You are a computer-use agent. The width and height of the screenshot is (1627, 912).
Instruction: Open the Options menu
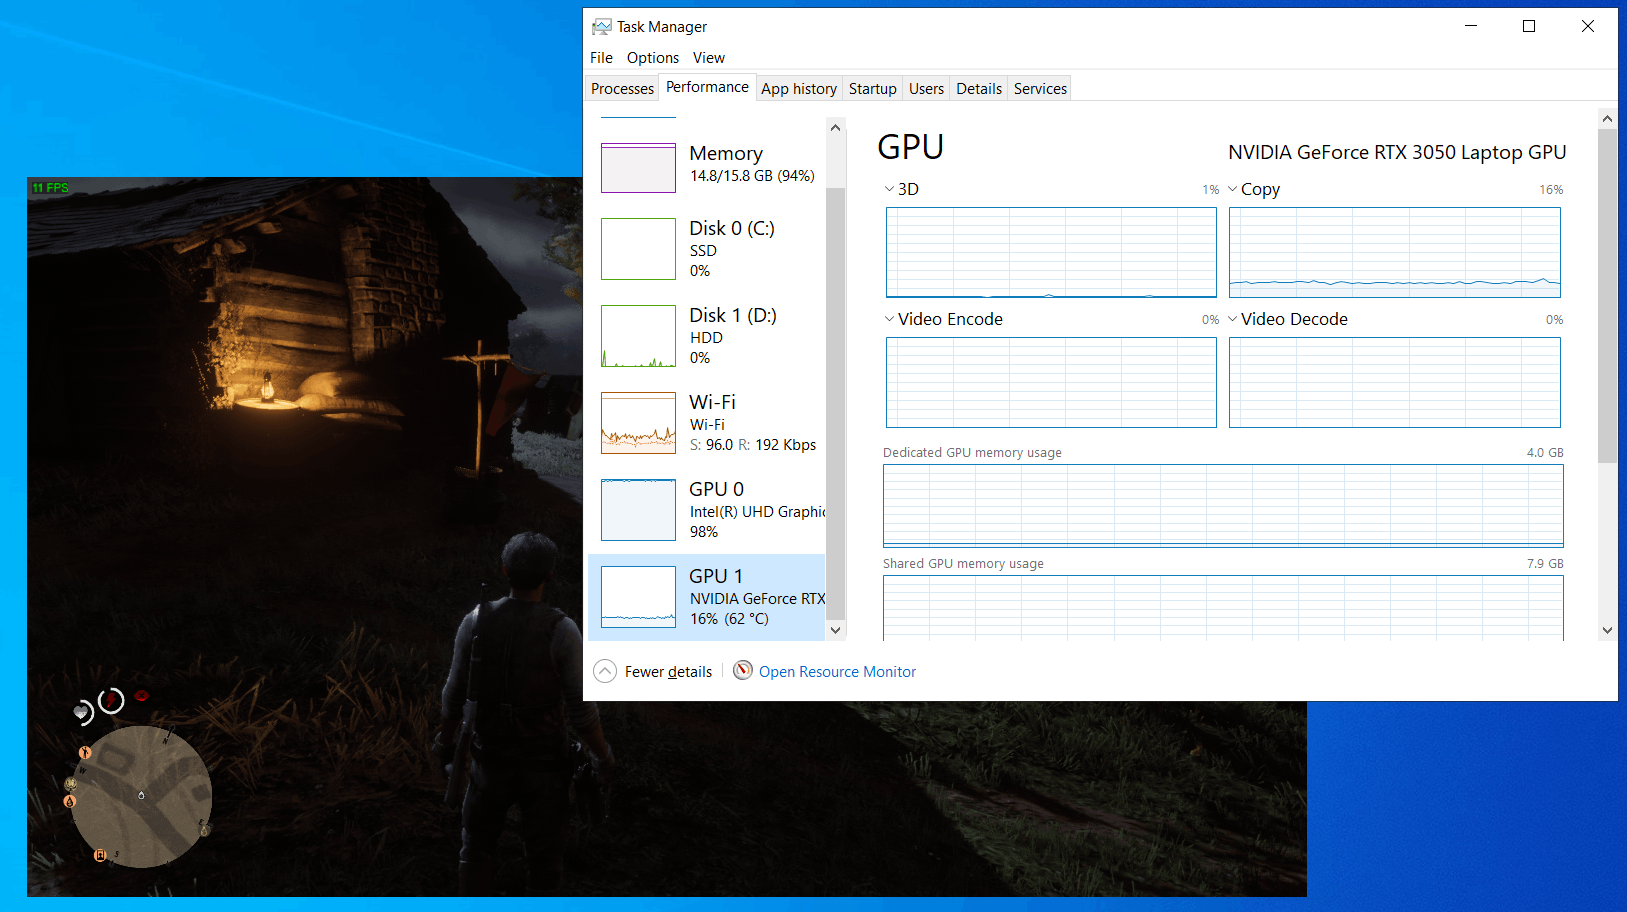[653, 58]
